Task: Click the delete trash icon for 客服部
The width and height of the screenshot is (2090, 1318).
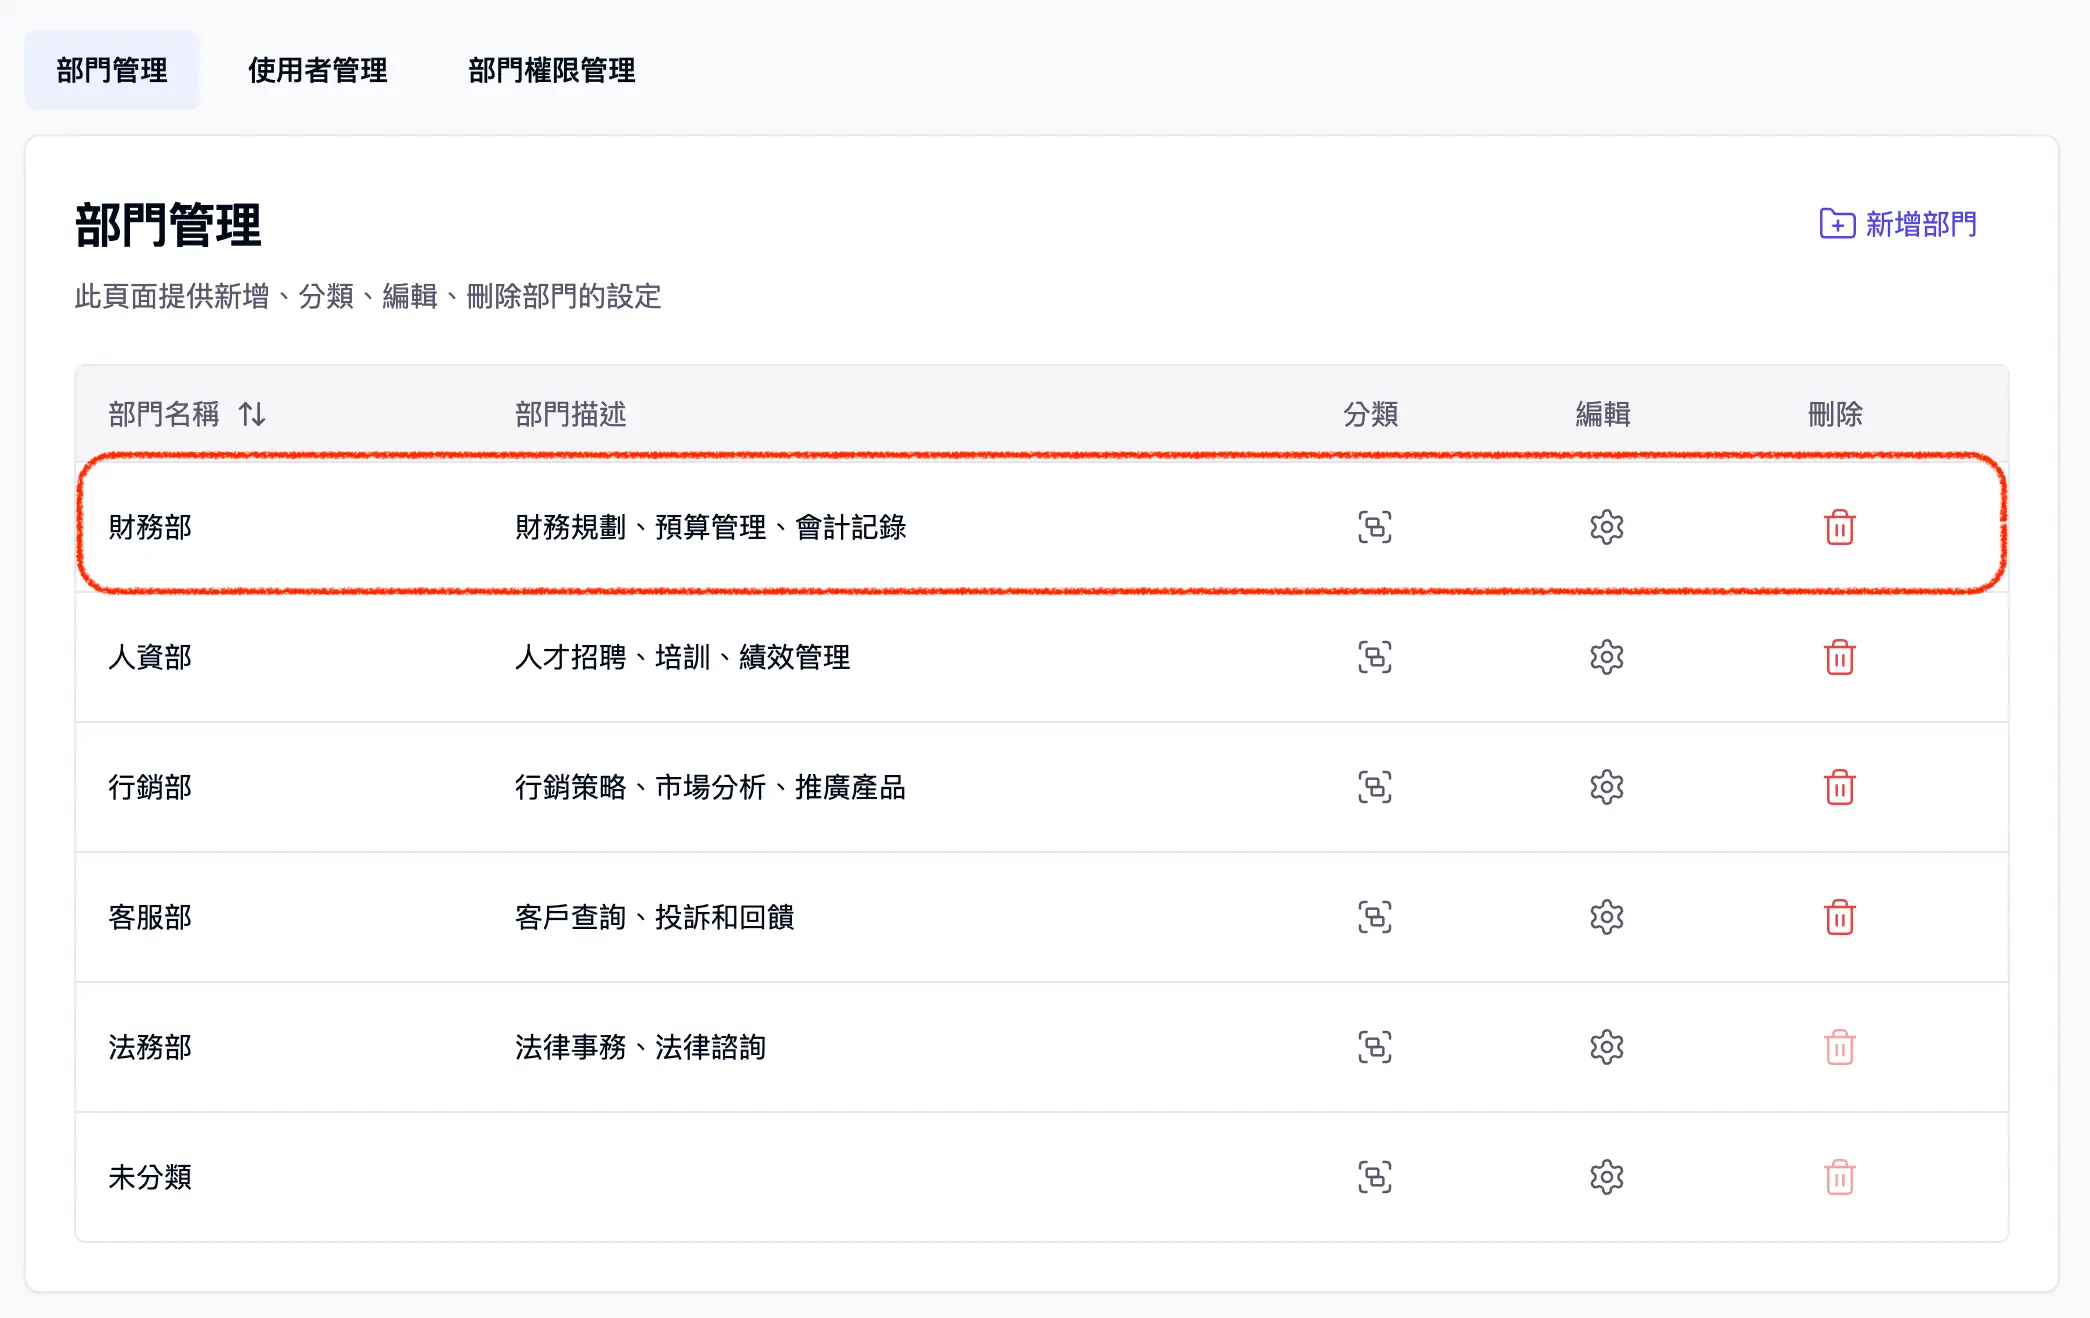Action: [1840, 917]
